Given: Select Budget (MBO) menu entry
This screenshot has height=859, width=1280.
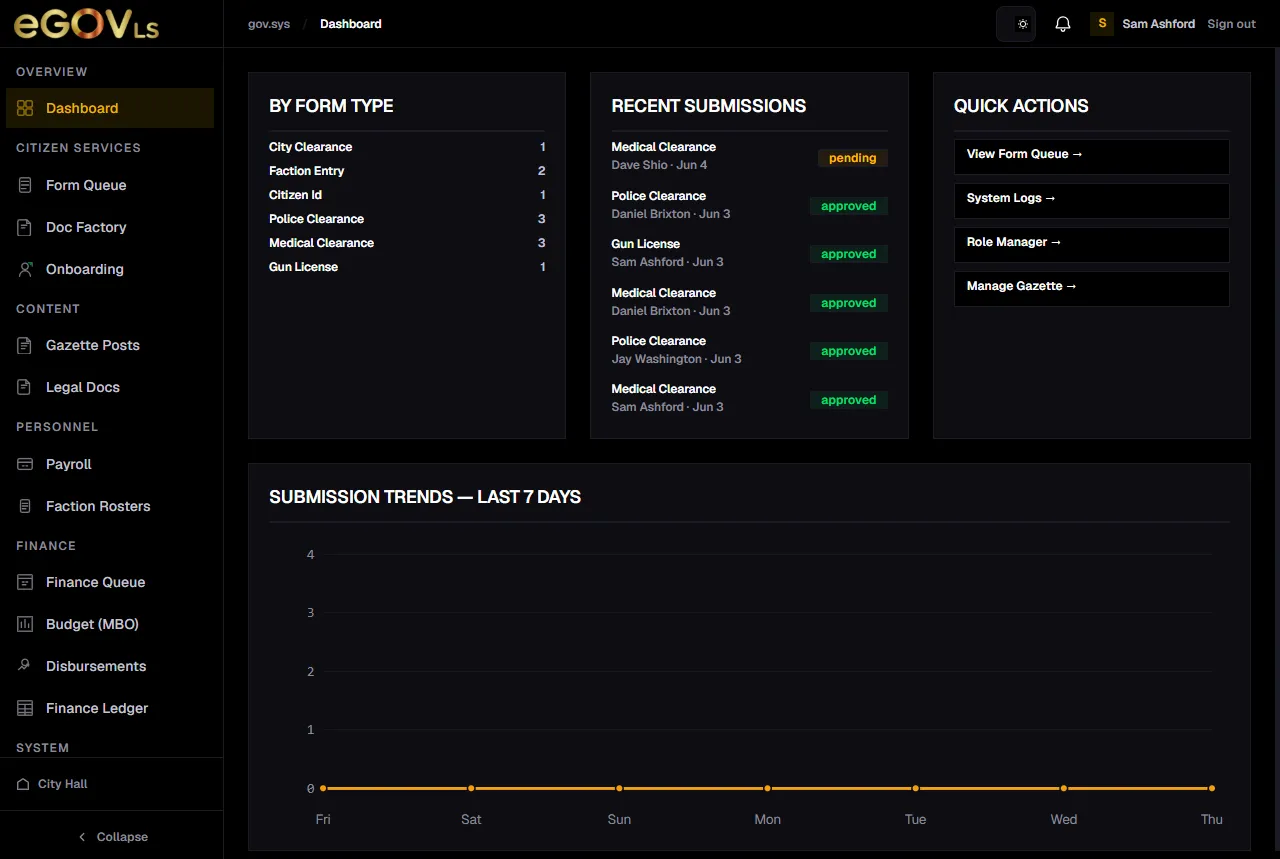Looking at the screenshot, I should (110, 624).
